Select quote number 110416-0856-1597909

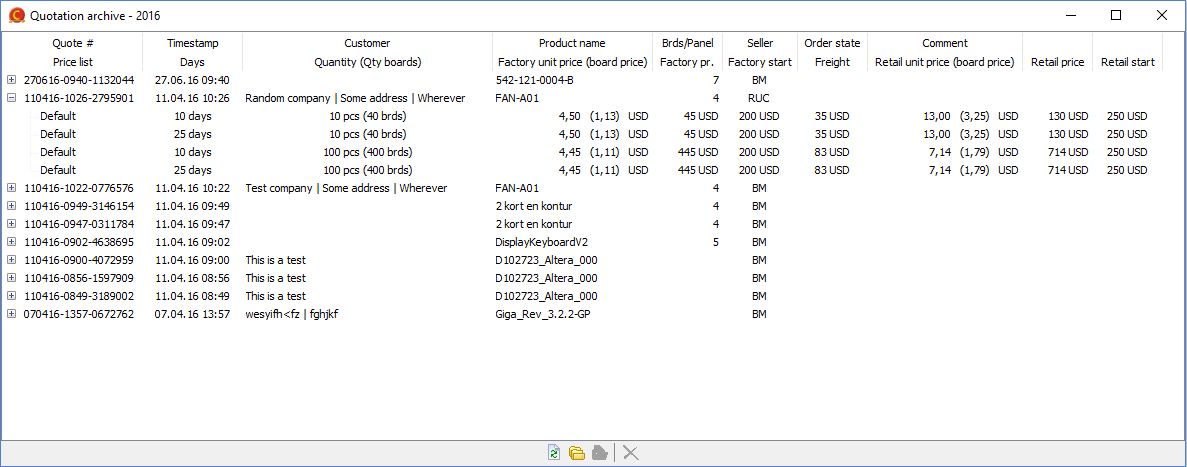pos(79,278)
